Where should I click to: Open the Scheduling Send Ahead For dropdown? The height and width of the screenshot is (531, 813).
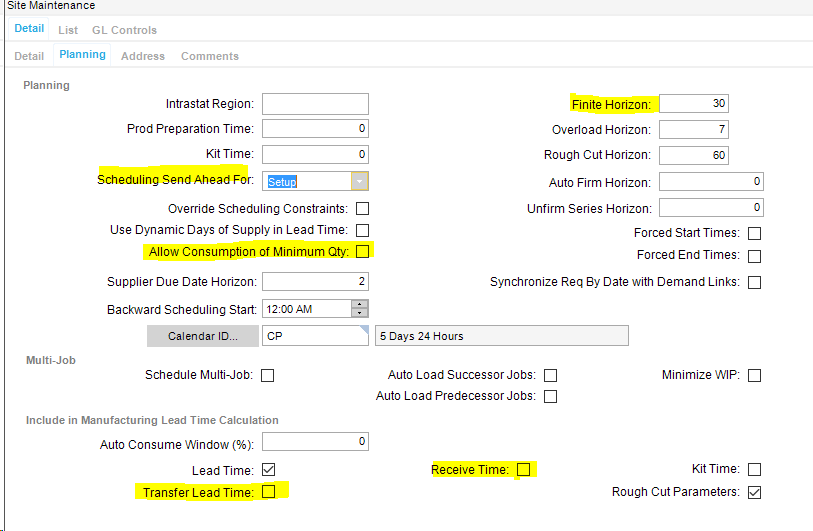coord(359,181)
